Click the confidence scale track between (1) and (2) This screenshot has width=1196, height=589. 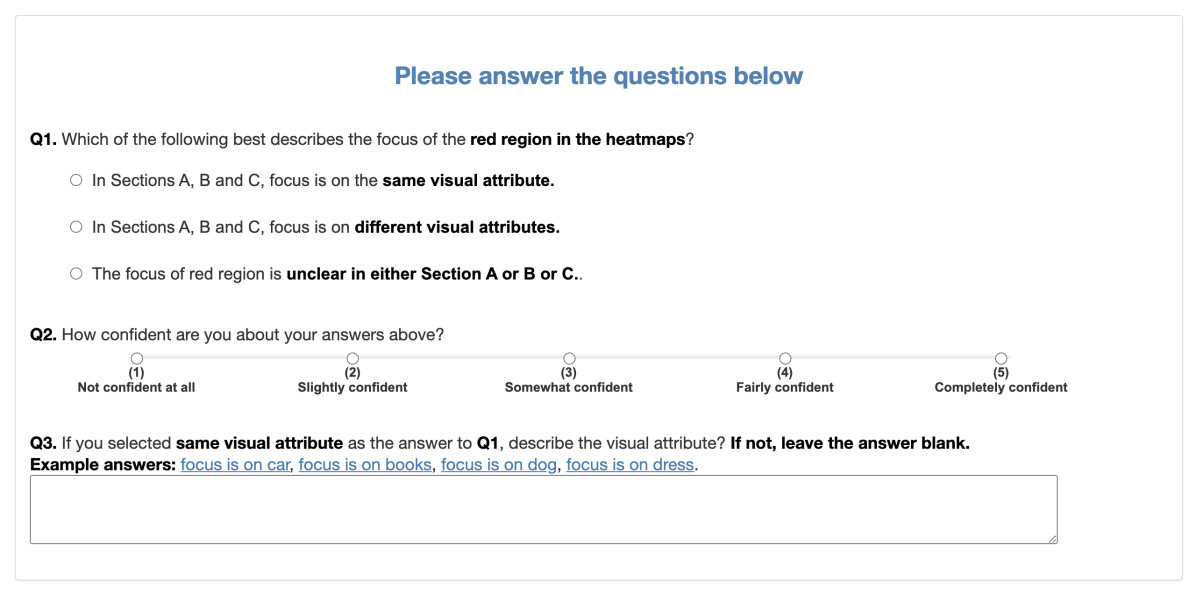244,357
